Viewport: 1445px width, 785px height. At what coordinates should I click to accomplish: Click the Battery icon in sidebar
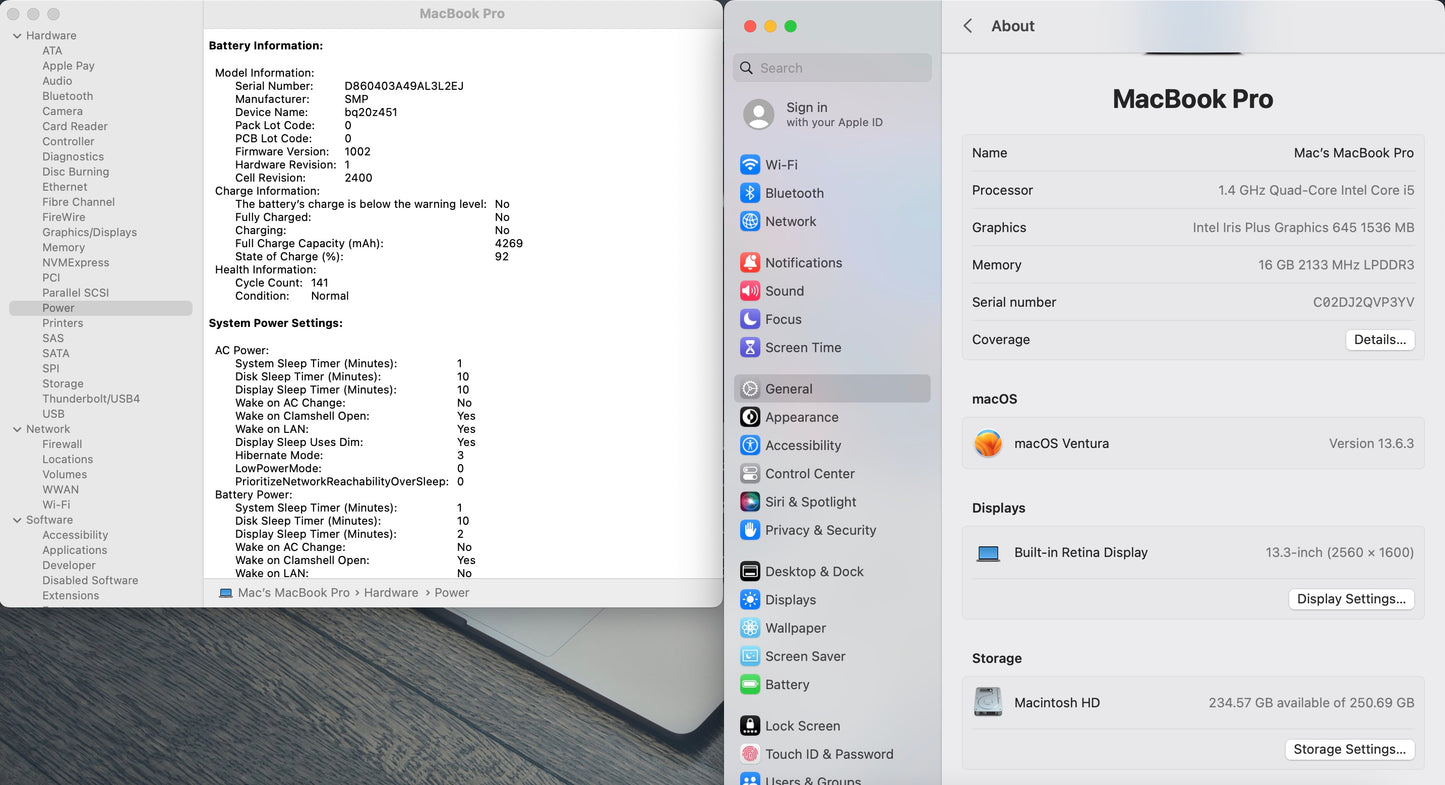click(749, 685)
